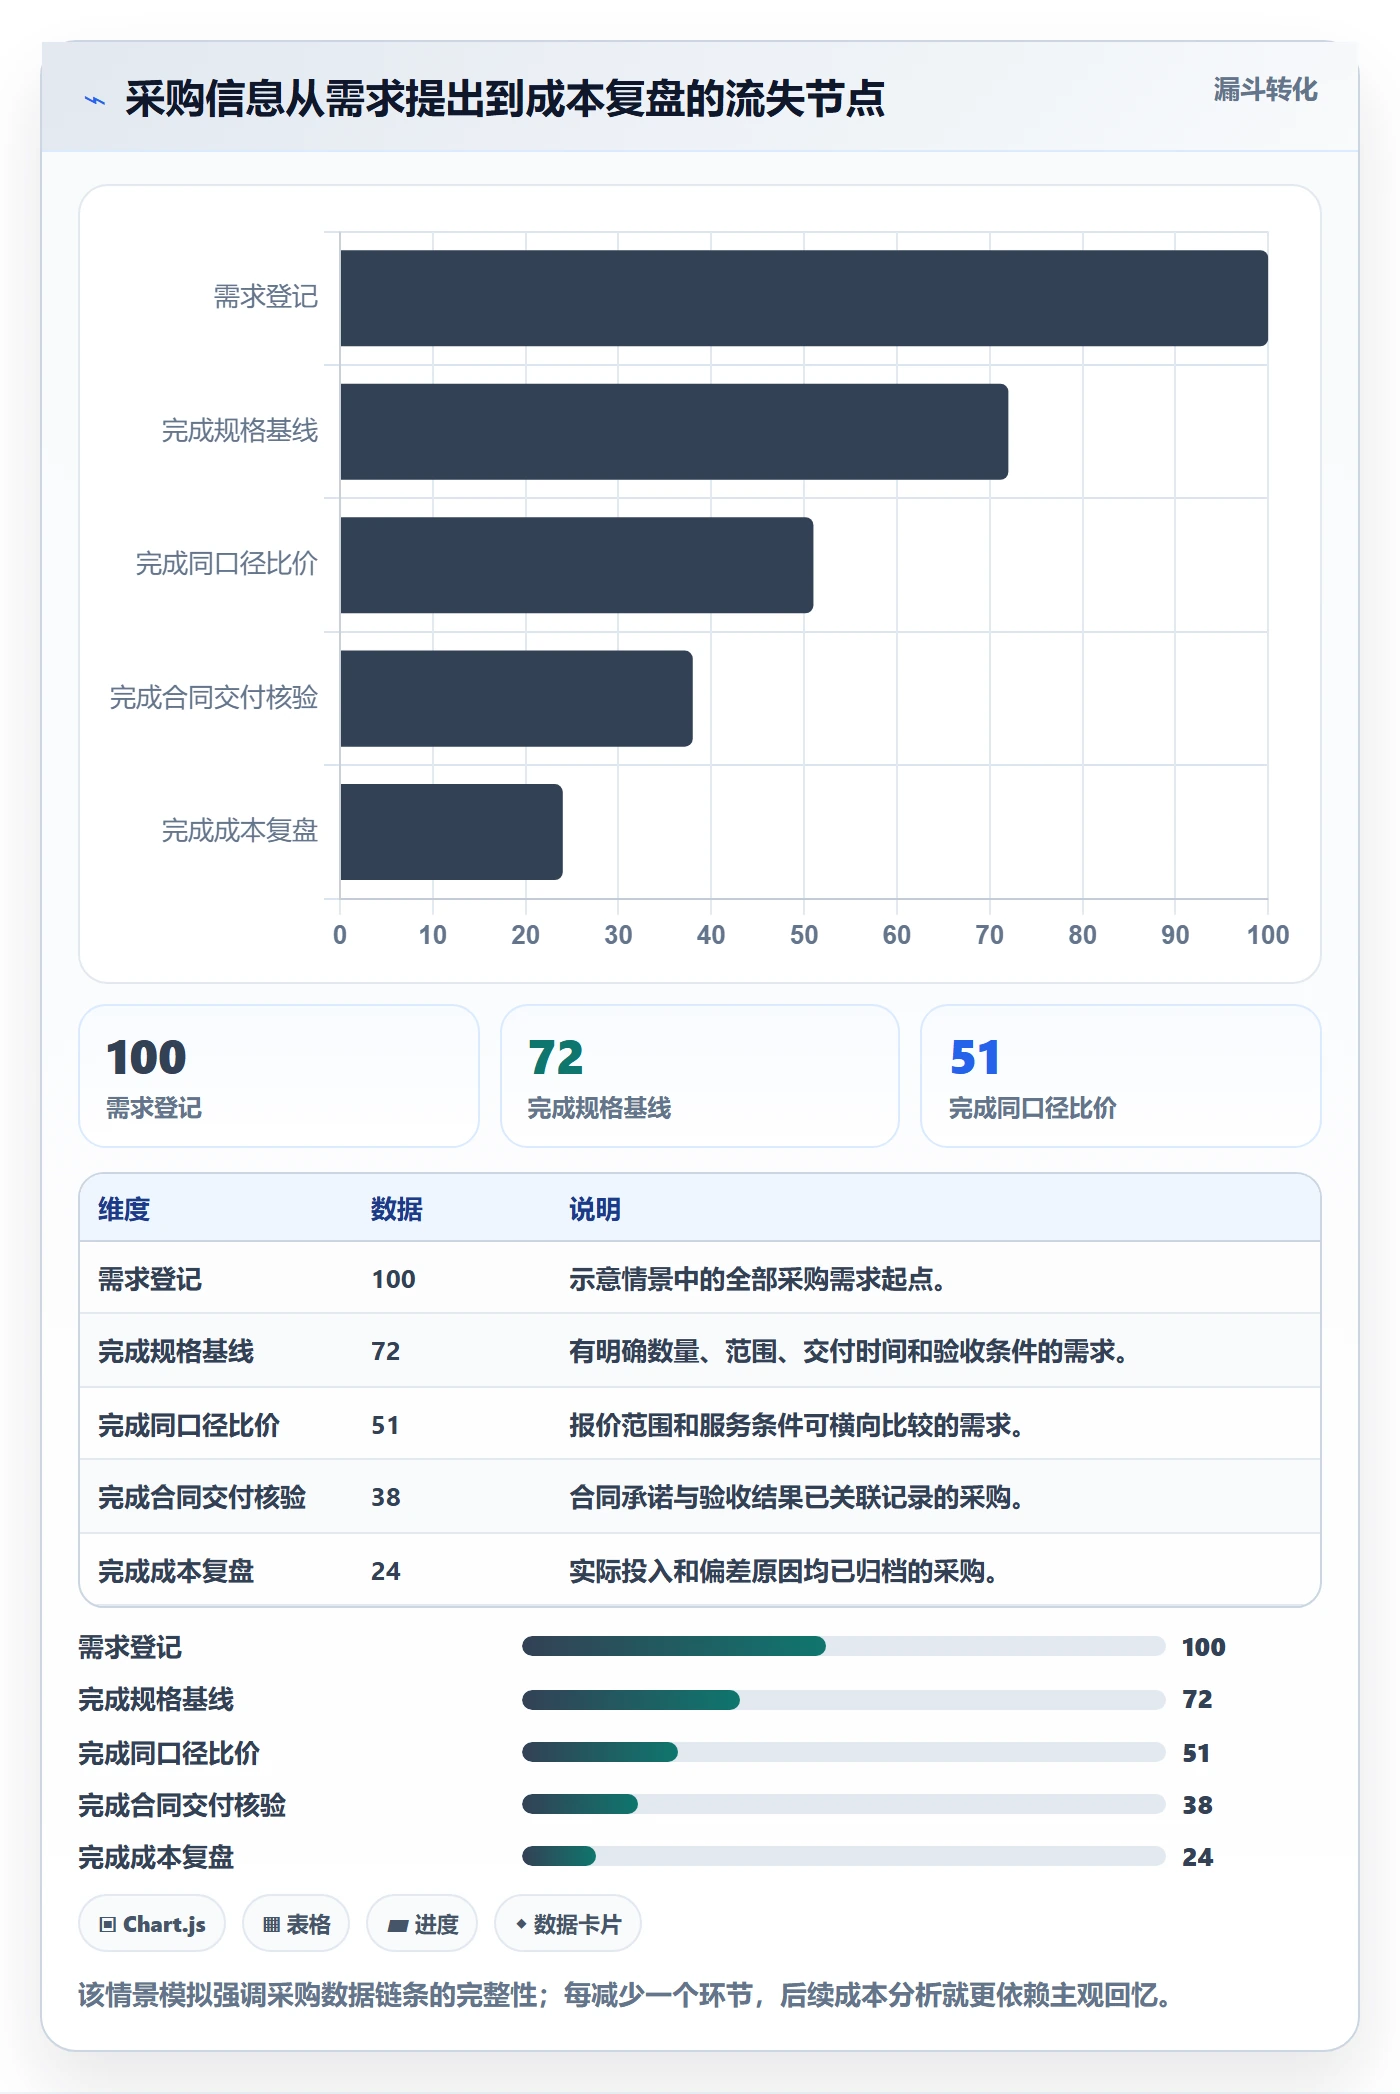The height and width of the screenshot is (2094, 1400).
Task: Click the 完成合同交付核验 label on the chart axis
Action: (x=214, y=697)
